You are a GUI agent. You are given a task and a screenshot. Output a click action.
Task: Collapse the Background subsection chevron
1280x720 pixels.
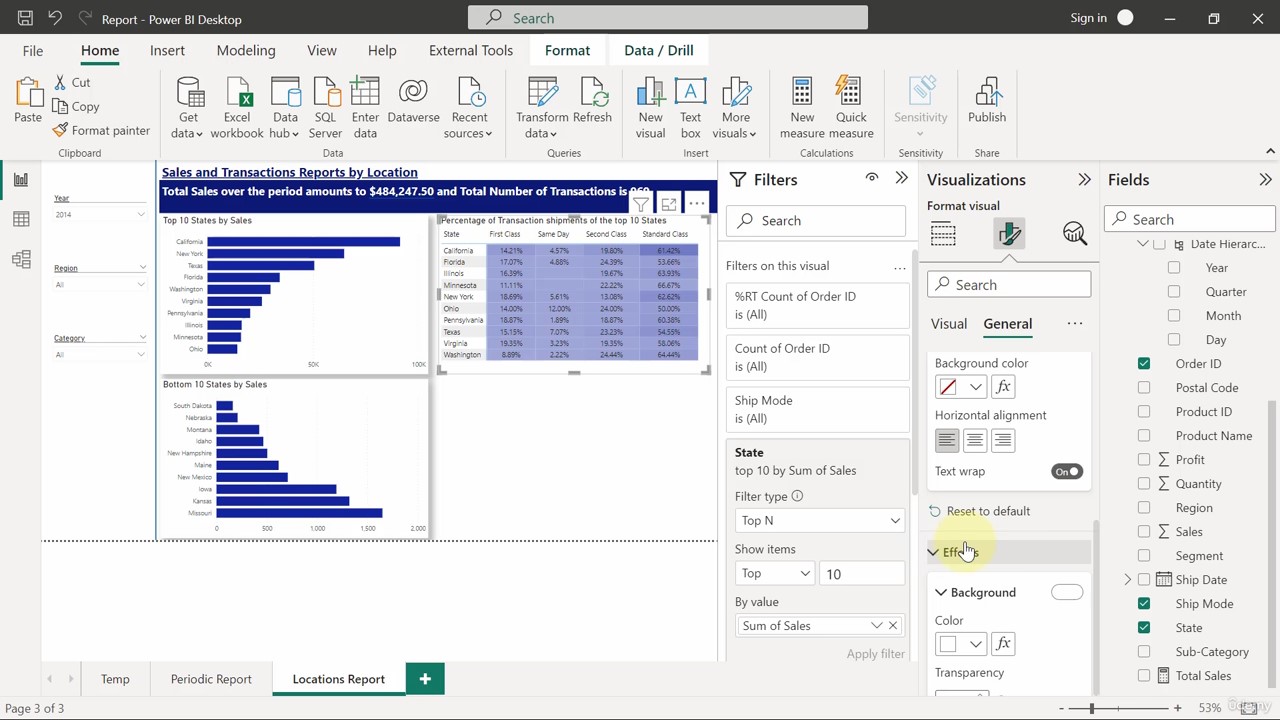pyautogui.click(x=941, y=593)
